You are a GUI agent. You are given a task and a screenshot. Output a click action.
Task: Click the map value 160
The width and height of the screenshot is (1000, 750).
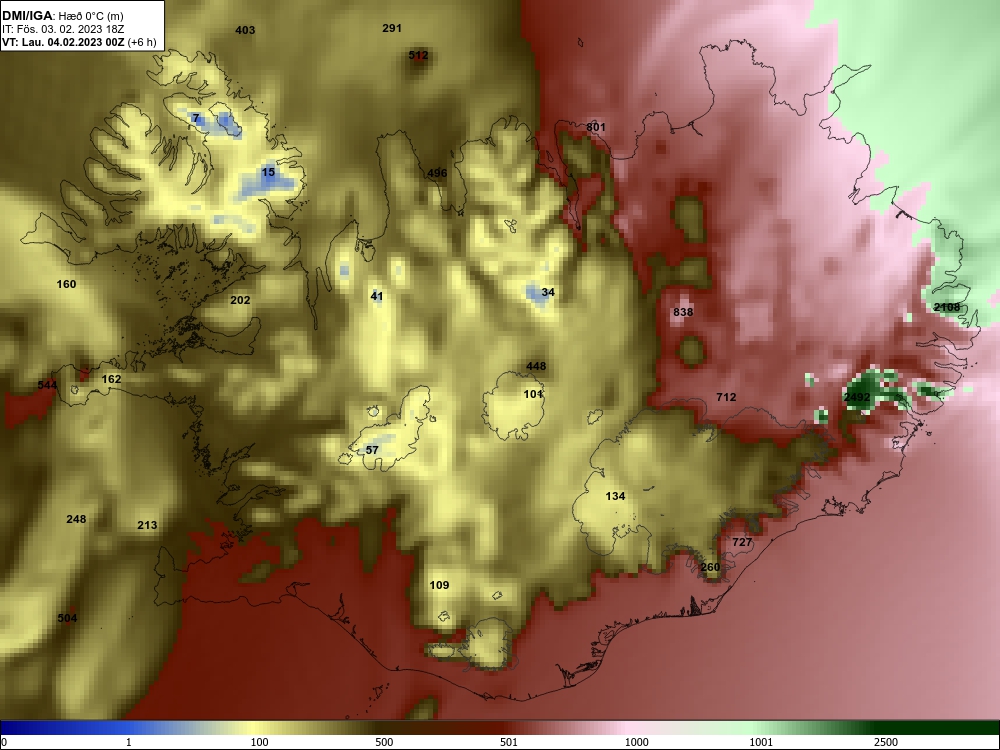point(66,284)
